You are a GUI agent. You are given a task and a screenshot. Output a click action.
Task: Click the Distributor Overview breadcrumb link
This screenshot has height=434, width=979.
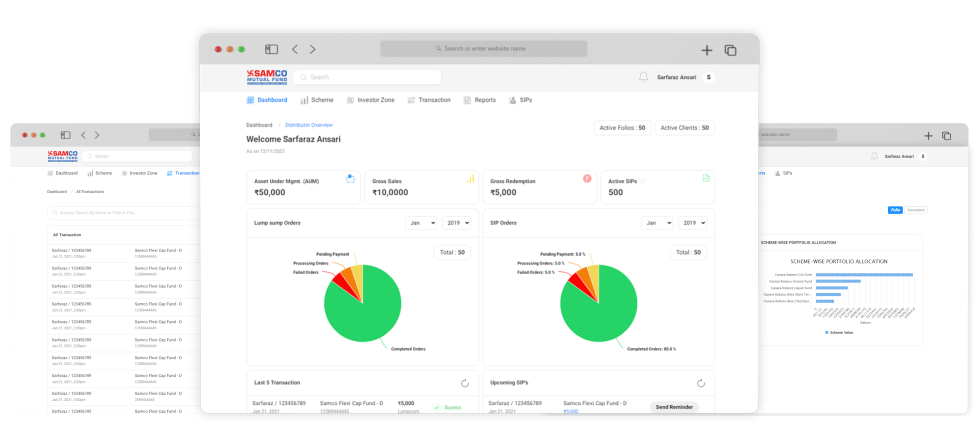click(x=309, y=125)
